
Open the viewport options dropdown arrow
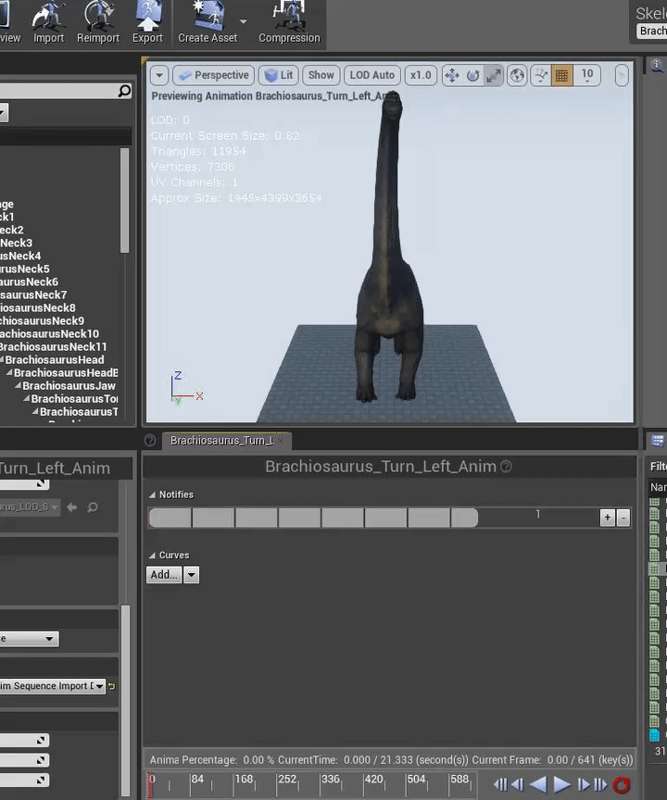point(159,76)
